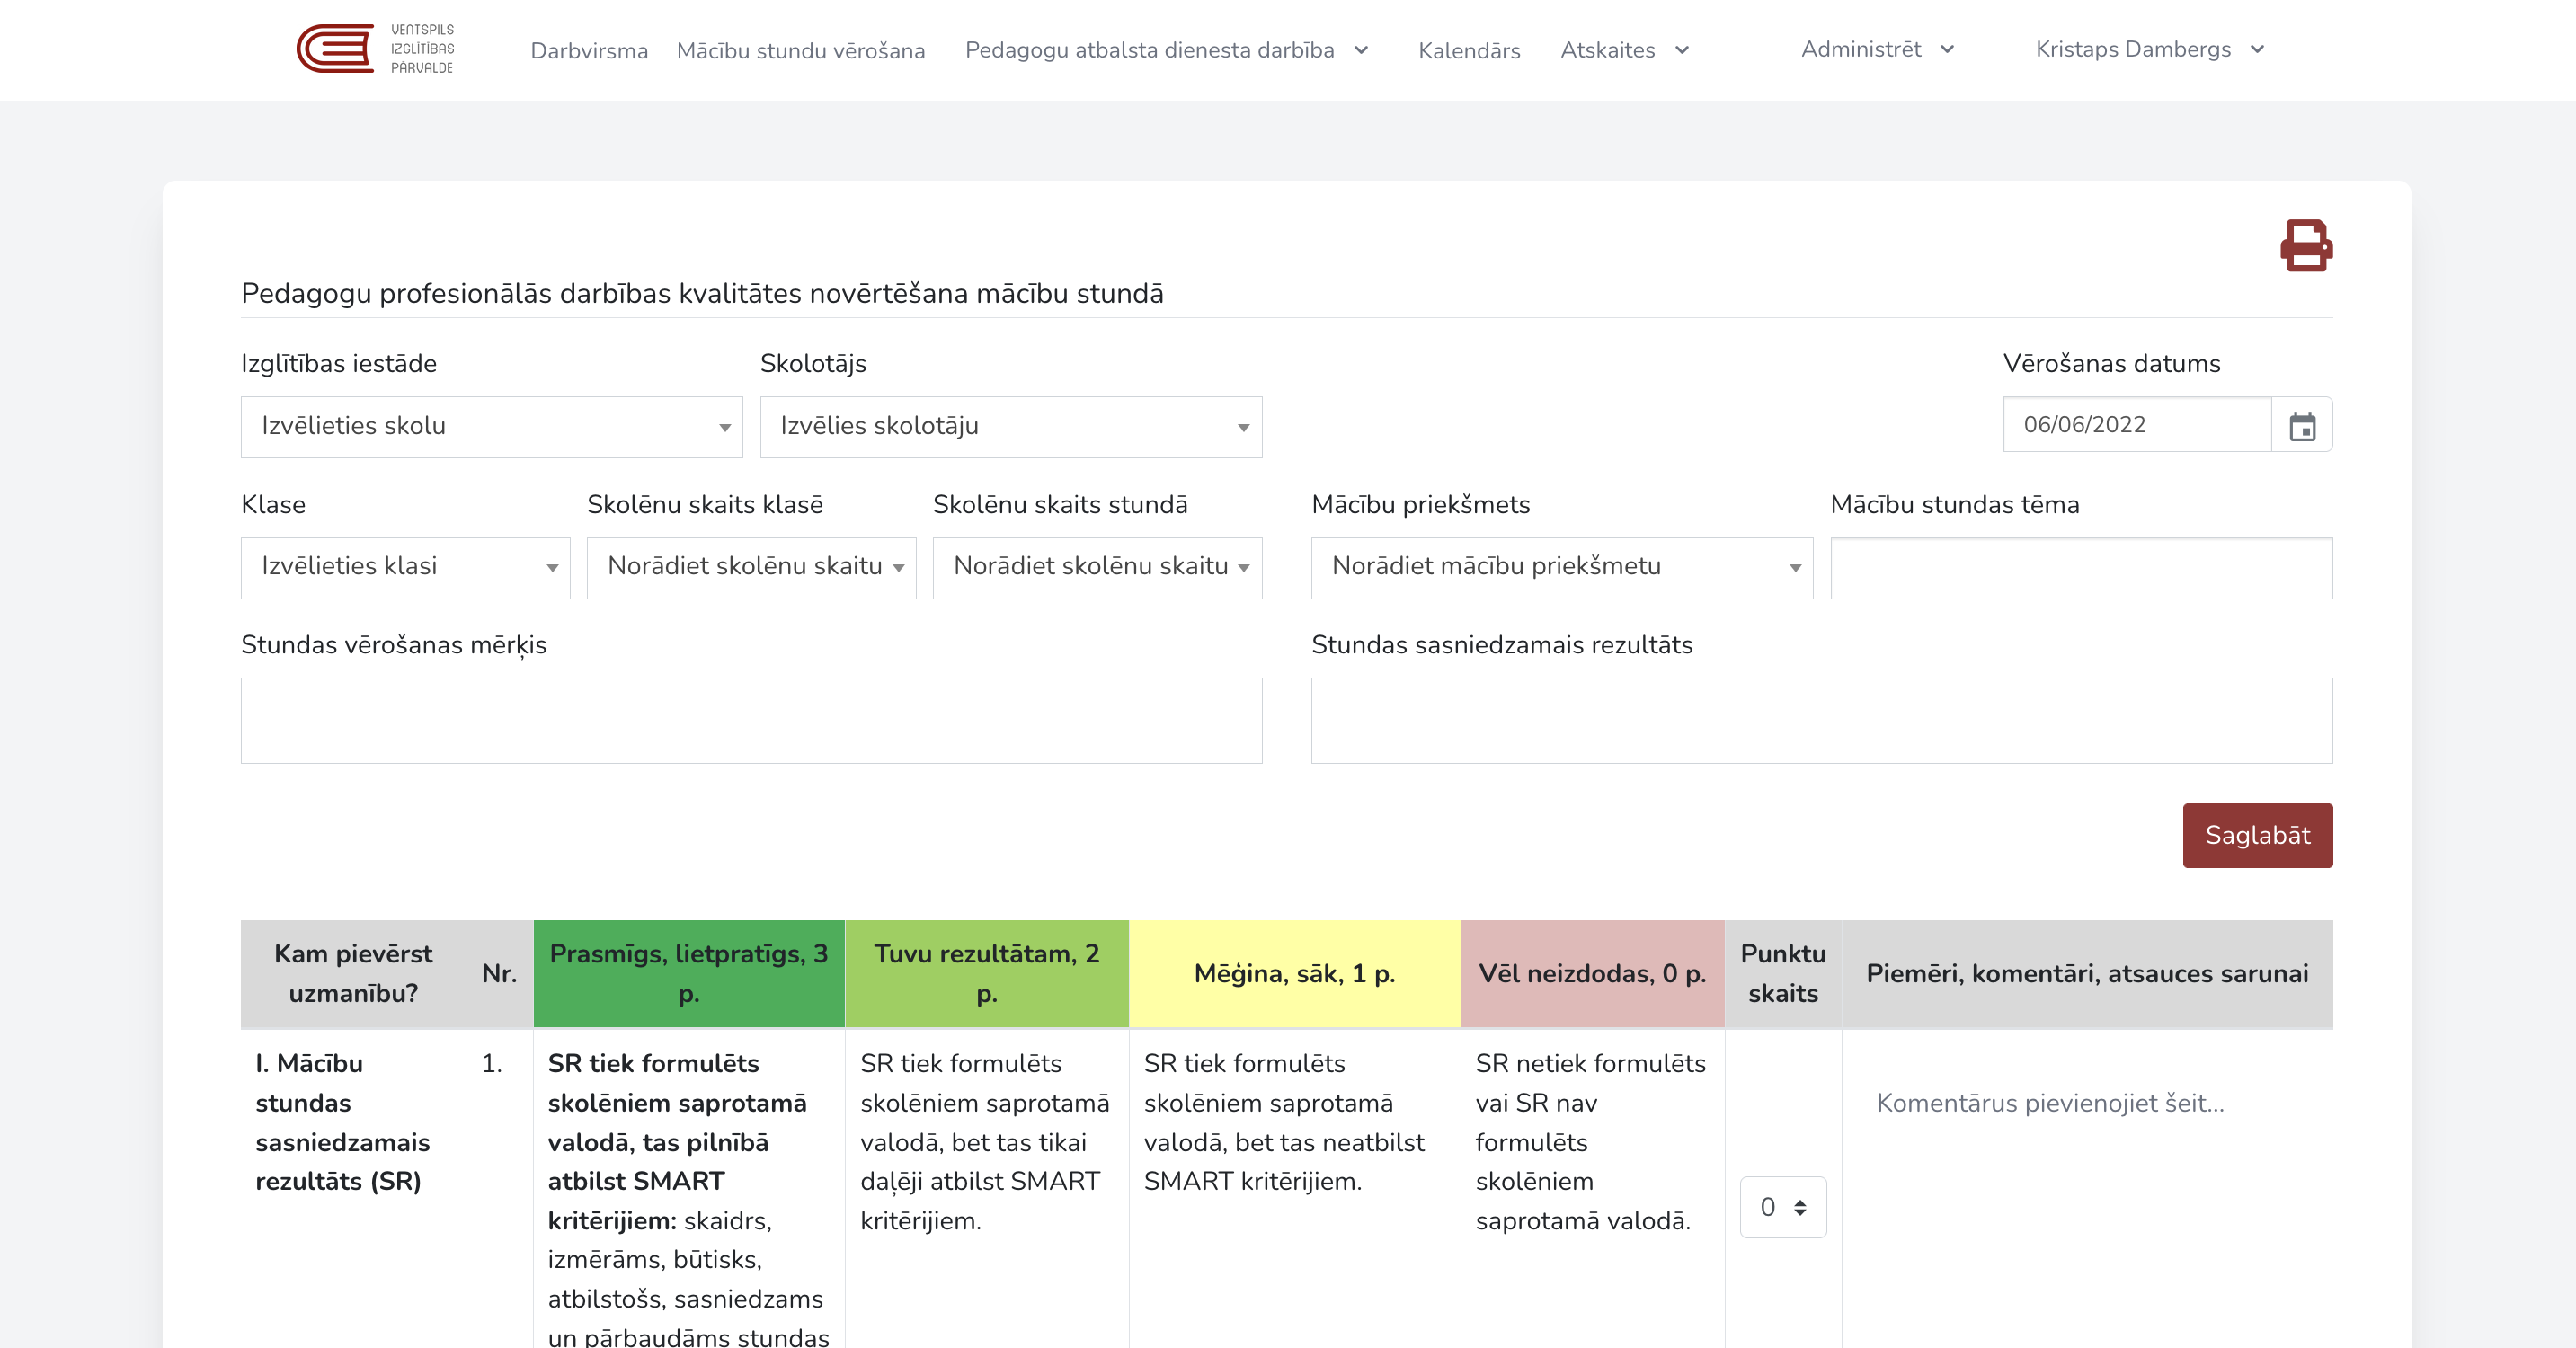This screenshot has height=1348, width=2576.
Task: Click the Stundas vērošanas mērķis text area
Action: (x=751, y=720)
